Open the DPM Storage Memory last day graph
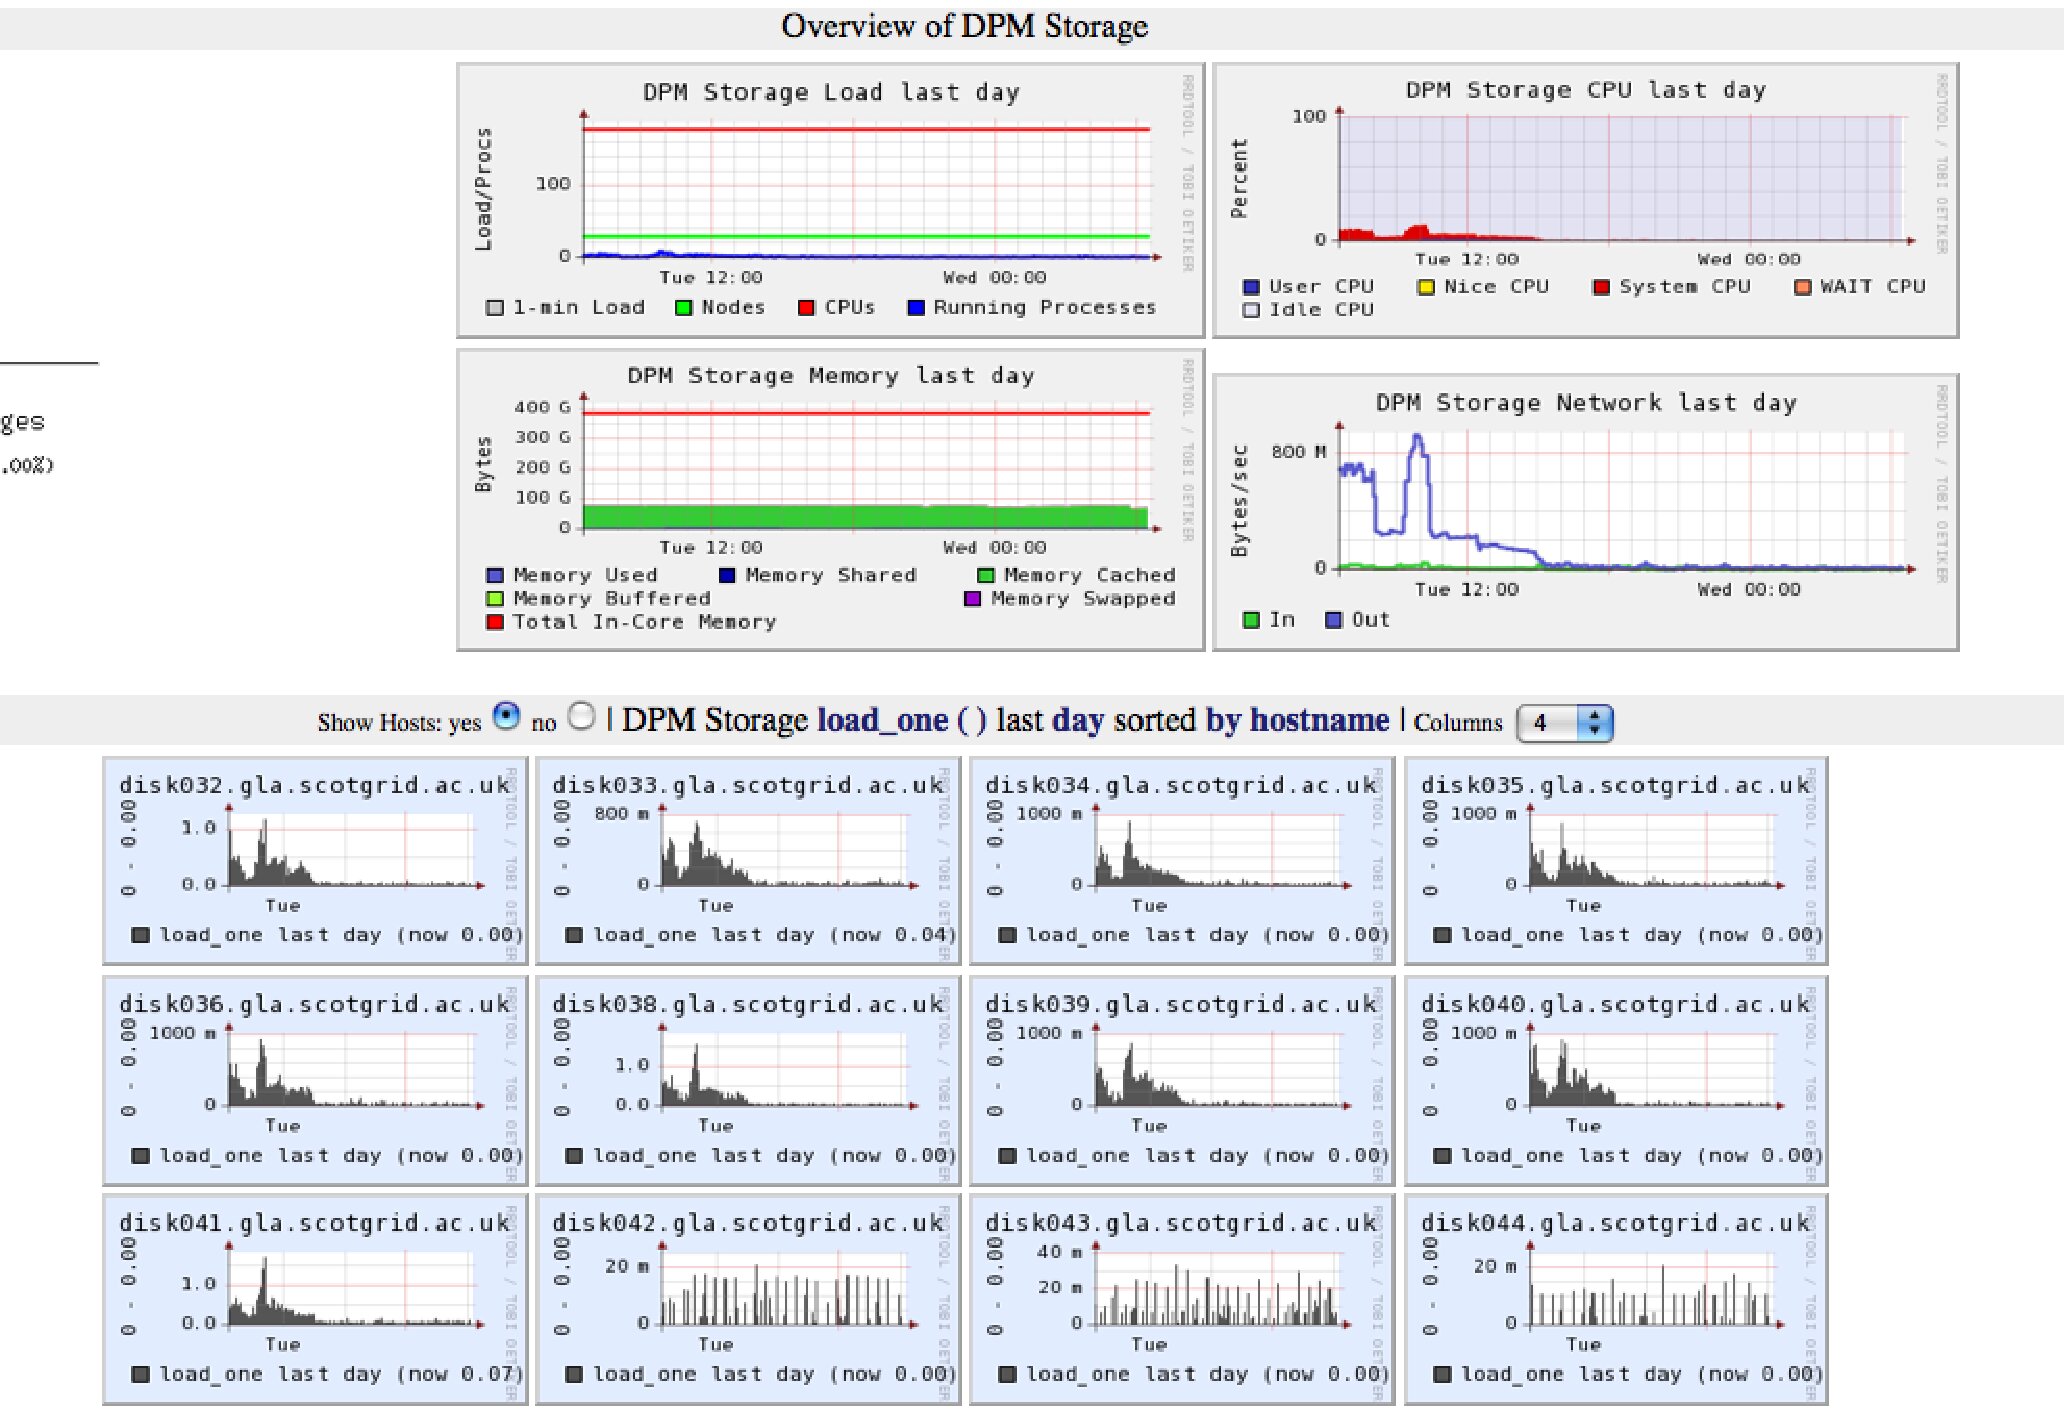2064x1410 pixels. point(830,499)
